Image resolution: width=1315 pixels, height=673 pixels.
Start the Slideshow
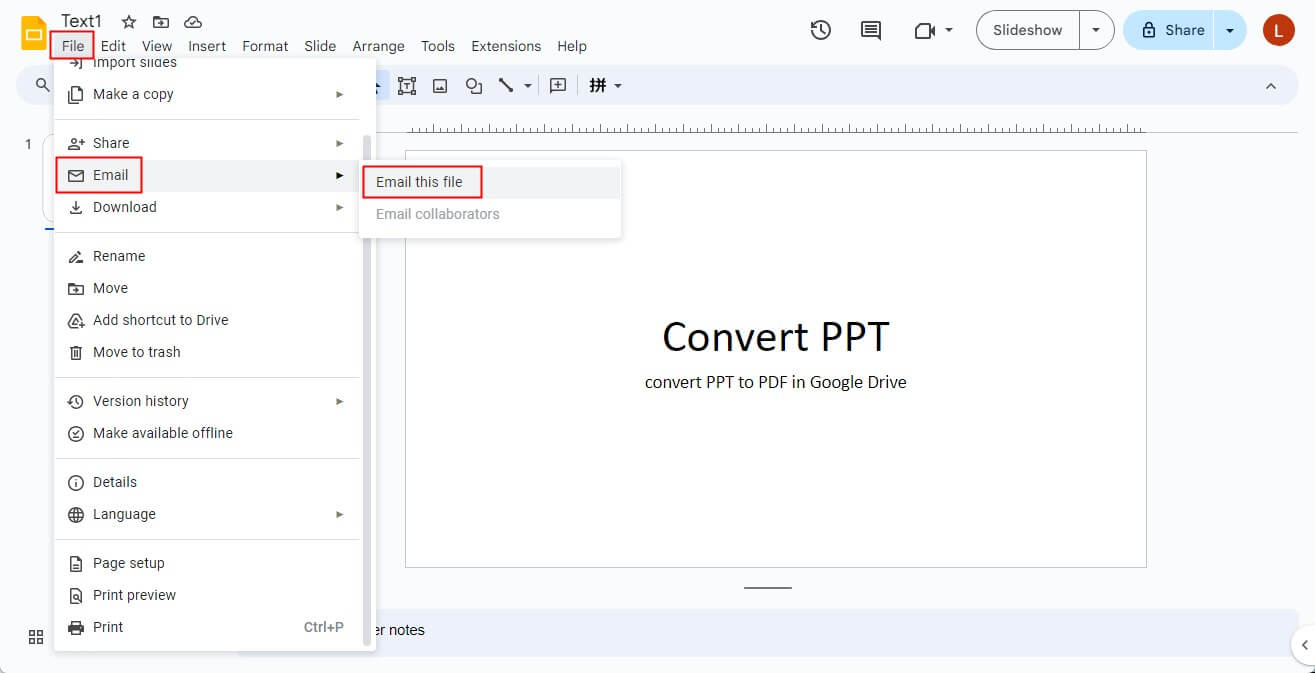[1026, 30]
